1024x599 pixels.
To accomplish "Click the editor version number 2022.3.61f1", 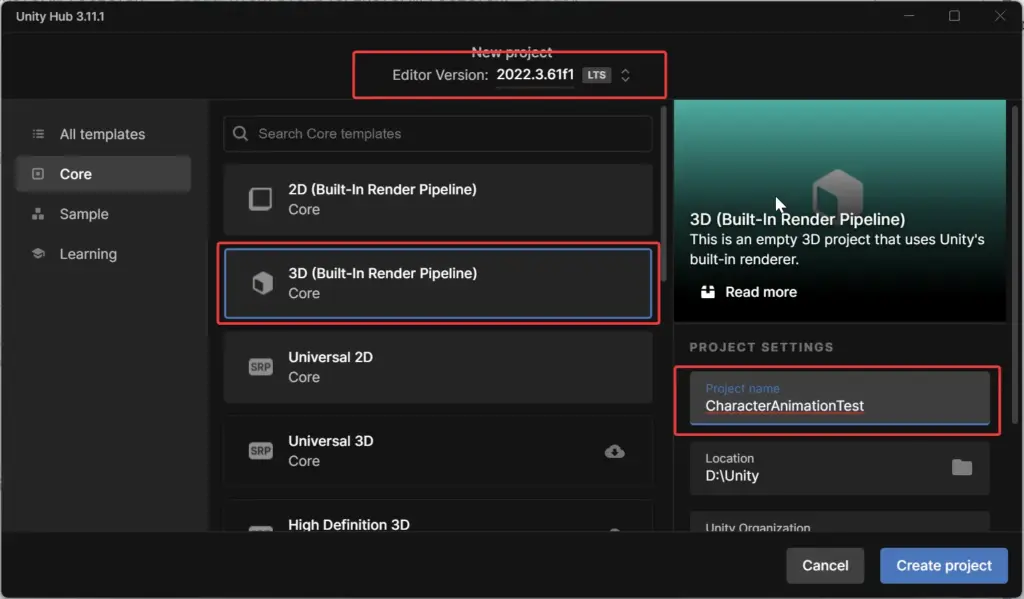I will click(535, 75).
